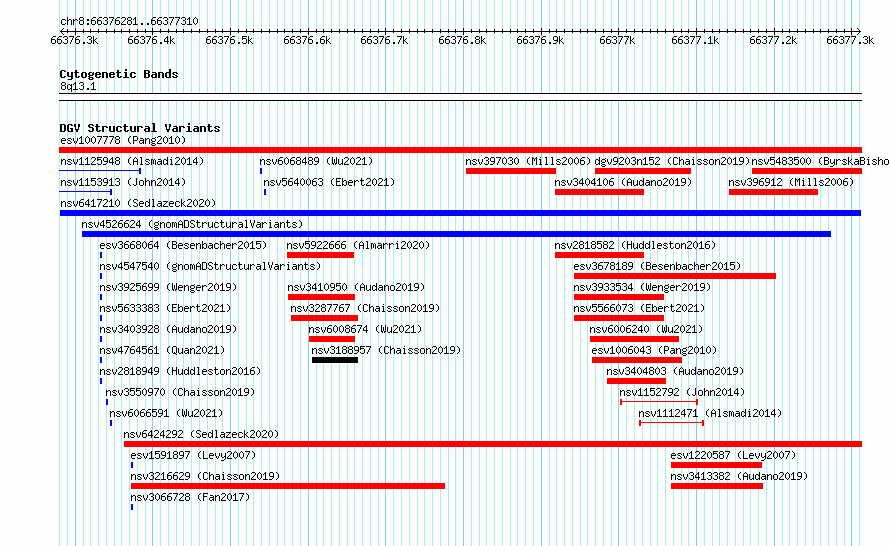890x546 pixels.
Task: Open nsv396912 (Mills2006) label
Action: [x=791, y=182]
